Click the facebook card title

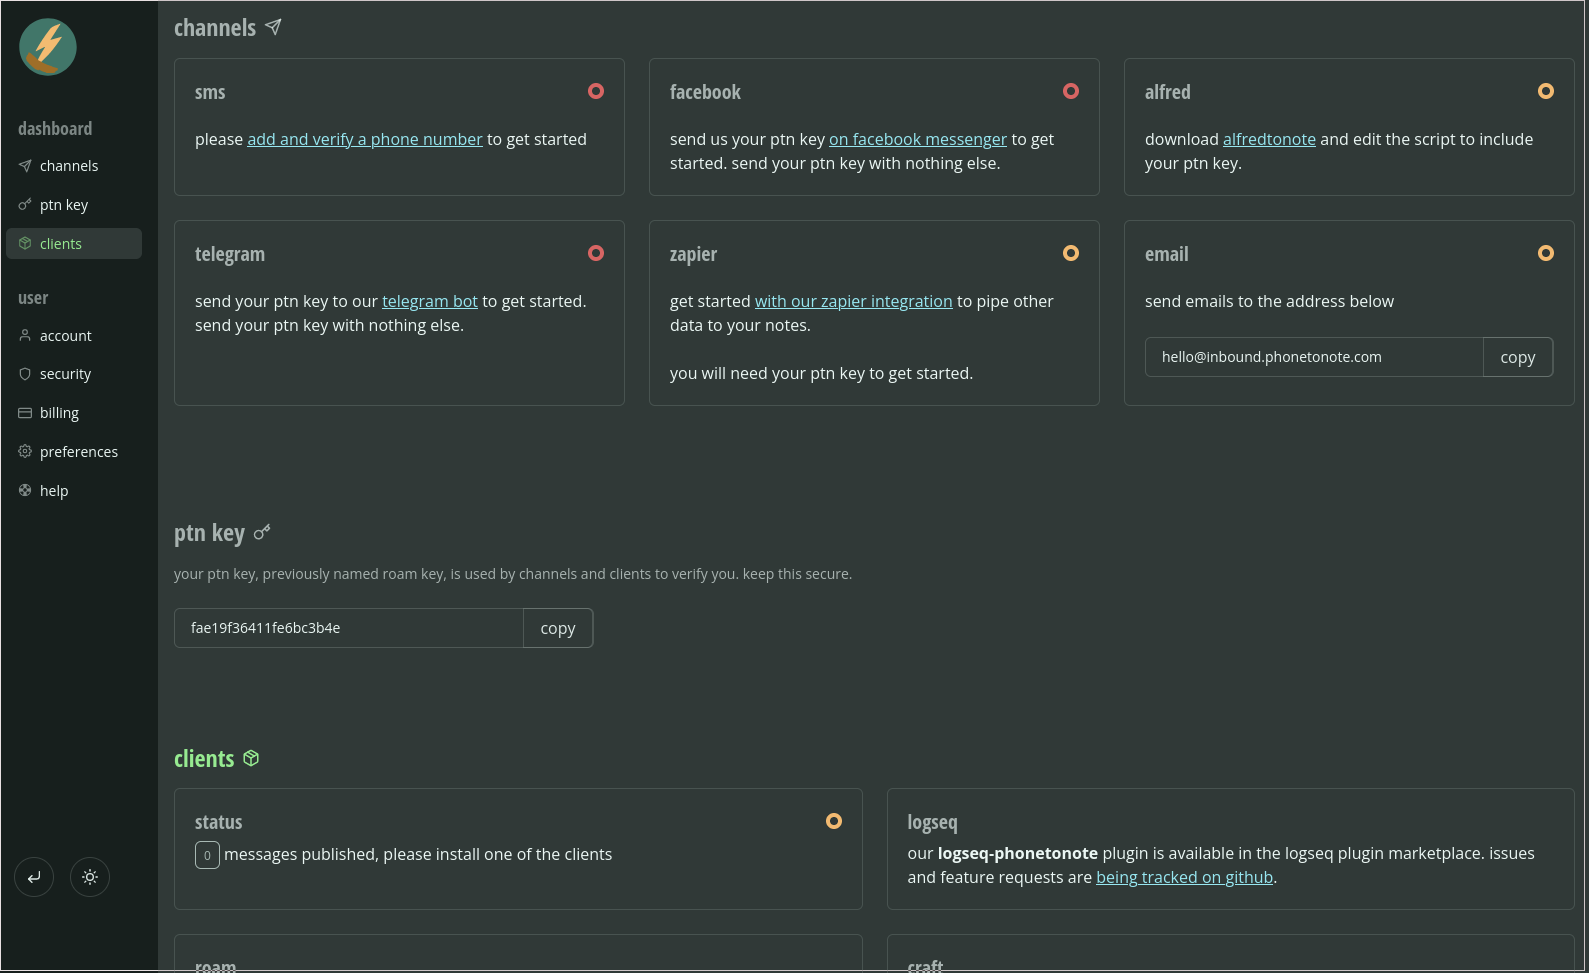click(705, 92)
